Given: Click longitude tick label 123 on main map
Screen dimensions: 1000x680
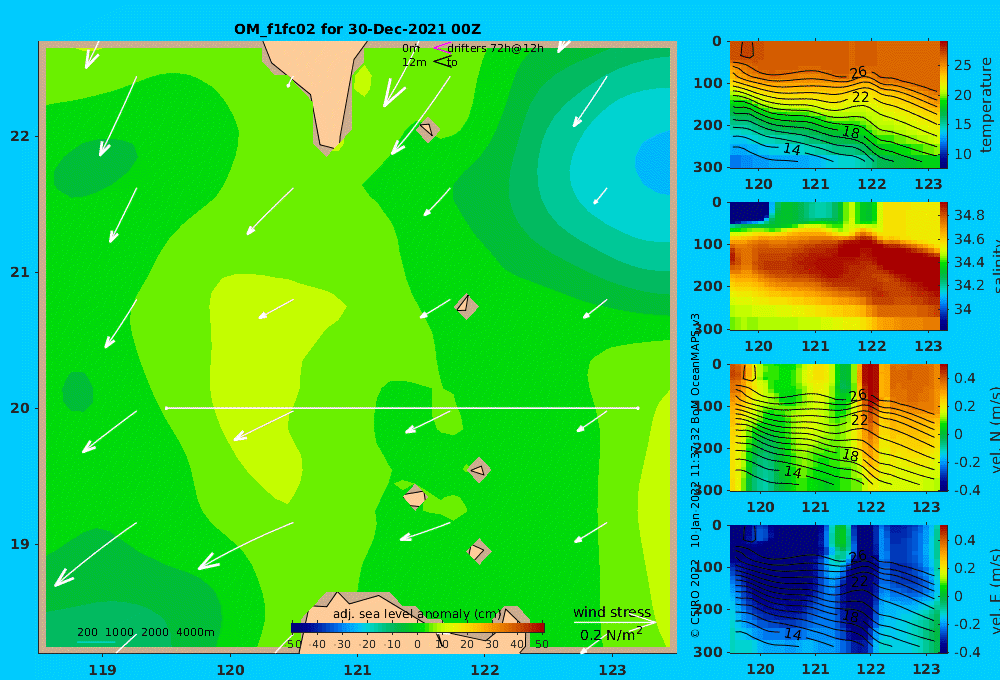Looking at the screenshot, I should click(x=612, y=670).
